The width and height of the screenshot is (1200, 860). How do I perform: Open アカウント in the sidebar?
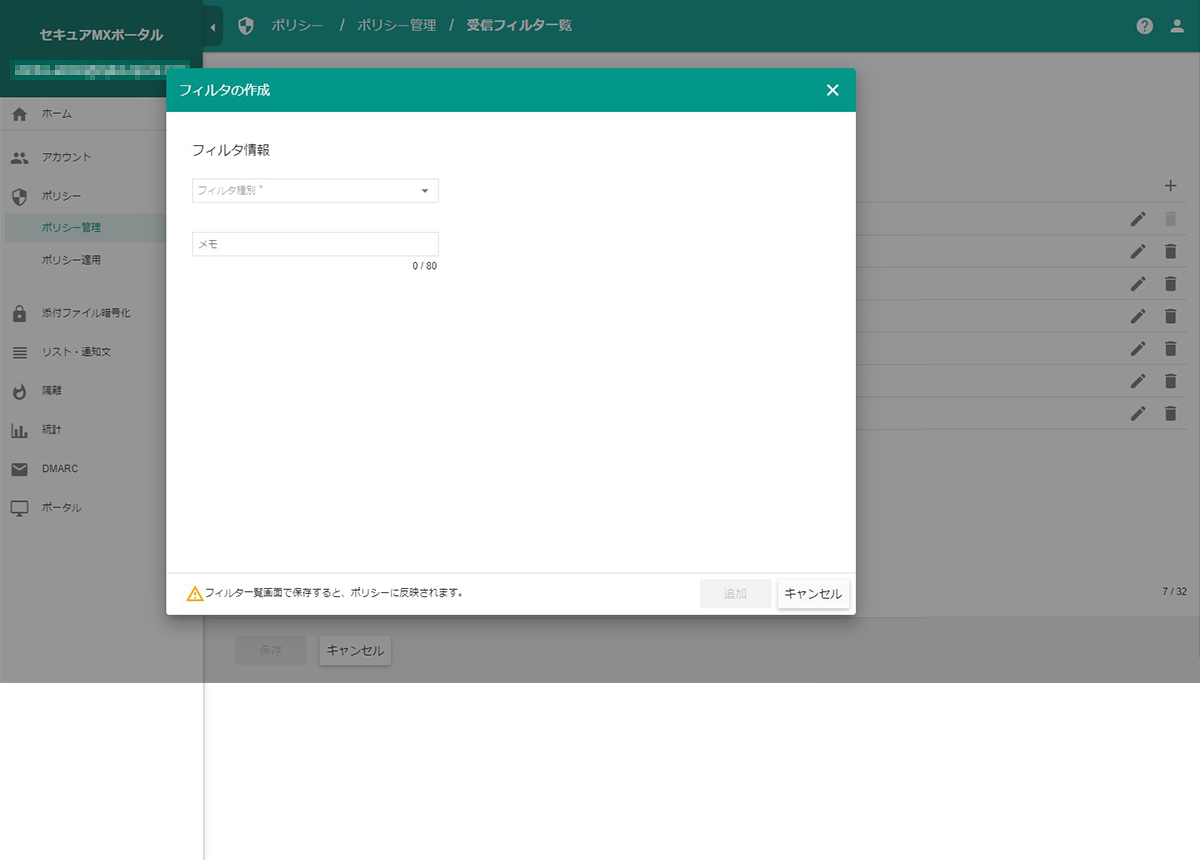[x=66, y=157]
